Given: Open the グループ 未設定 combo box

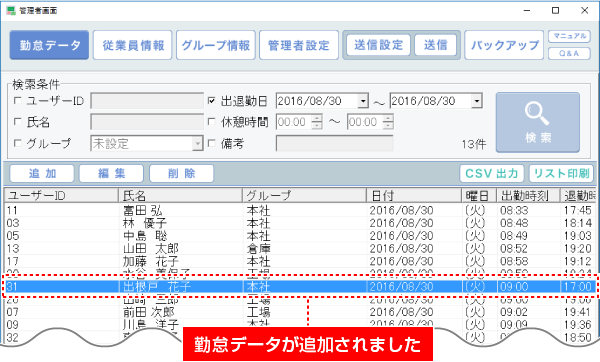Looking at the screenshot, I should (147, 143).
